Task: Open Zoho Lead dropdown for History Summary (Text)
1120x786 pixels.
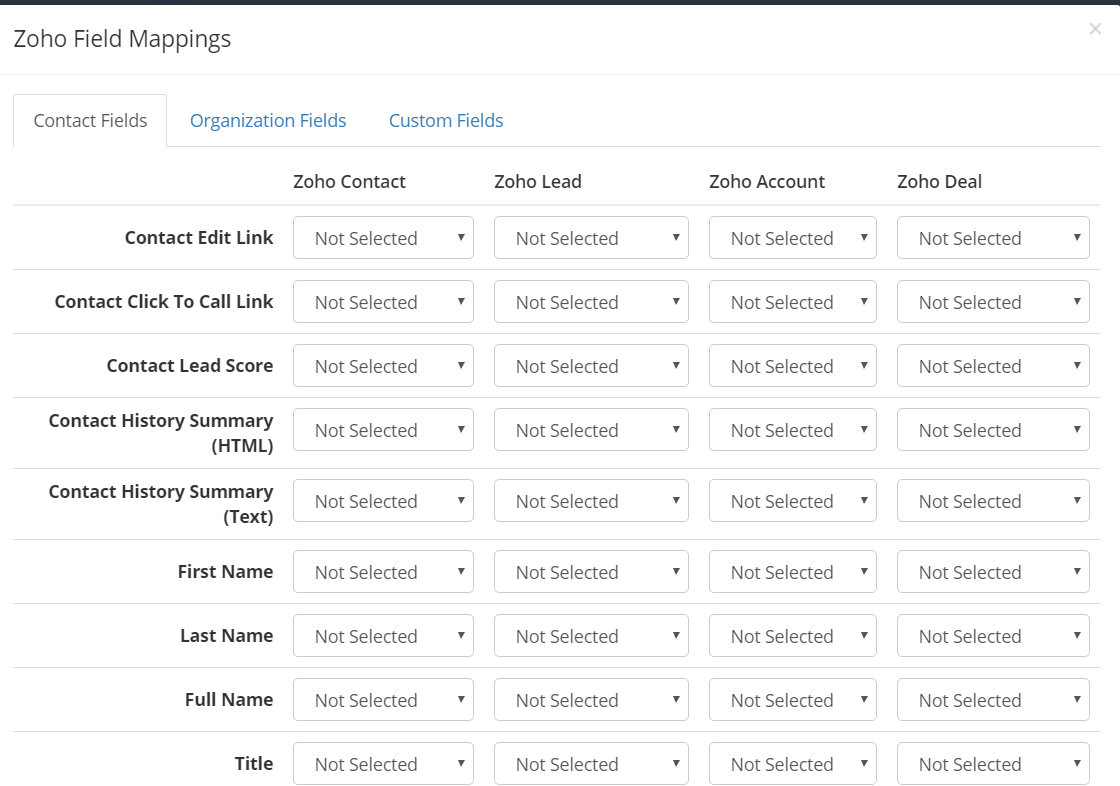Action: (591, 501)
